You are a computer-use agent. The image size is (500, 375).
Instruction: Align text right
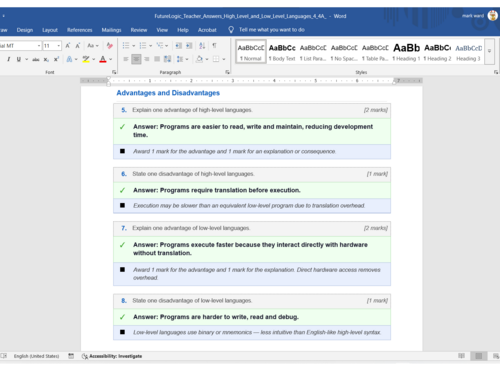pyautogui.click(x=146, y=59)
